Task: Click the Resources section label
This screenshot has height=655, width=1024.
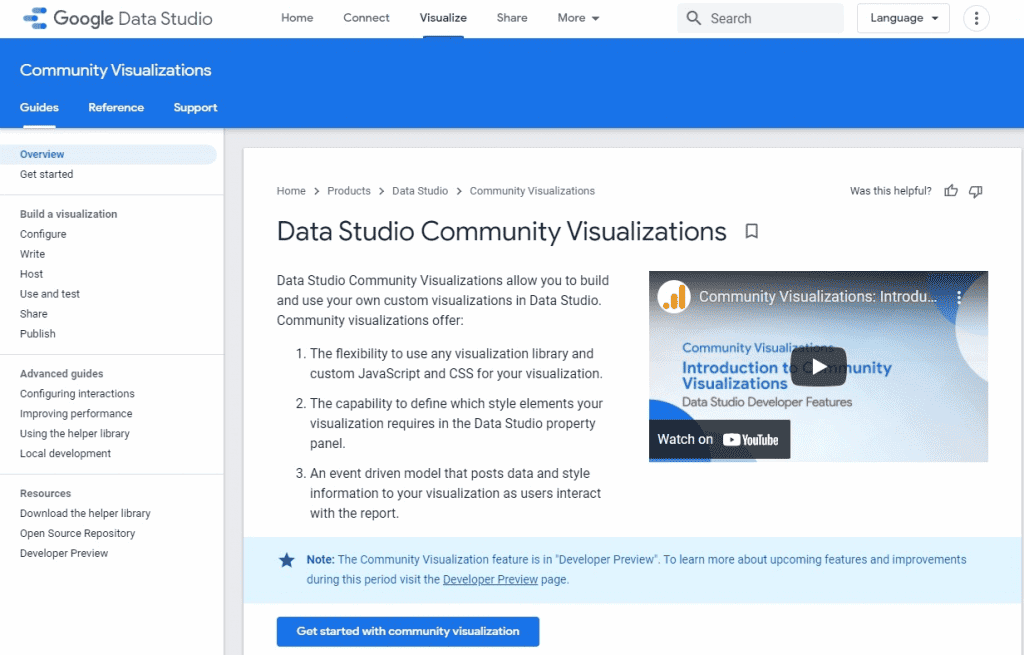Action: tap(45, 494)
